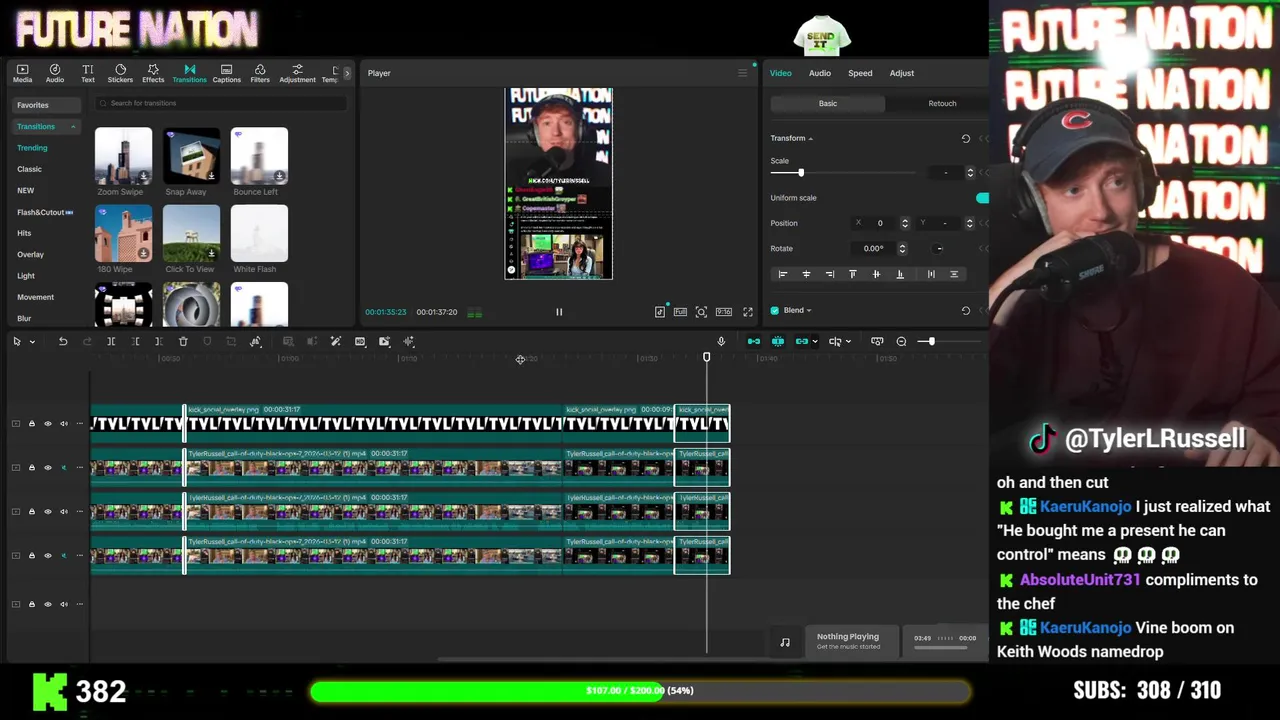This screenshot has height=720, width=1280.
Task: Zoom out the timeline
Action: pyautogui.click(x=901, y=342)
